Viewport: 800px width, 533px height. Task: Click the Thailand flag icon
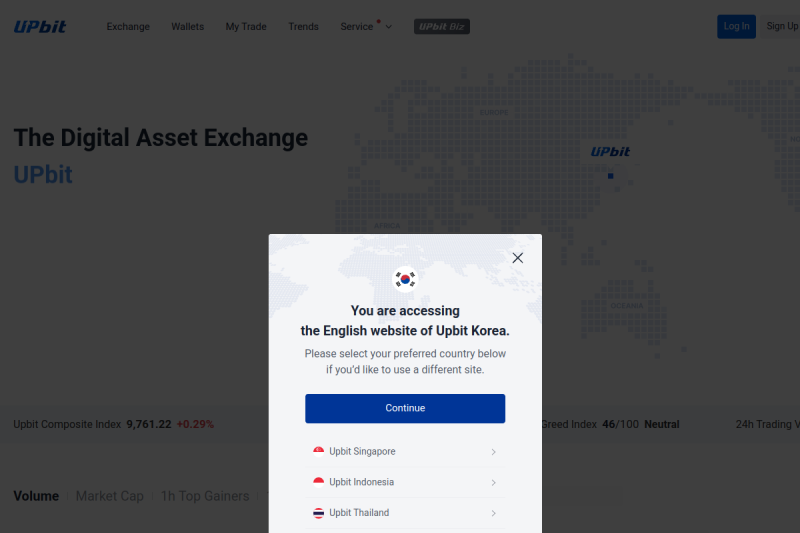[318, 513]
